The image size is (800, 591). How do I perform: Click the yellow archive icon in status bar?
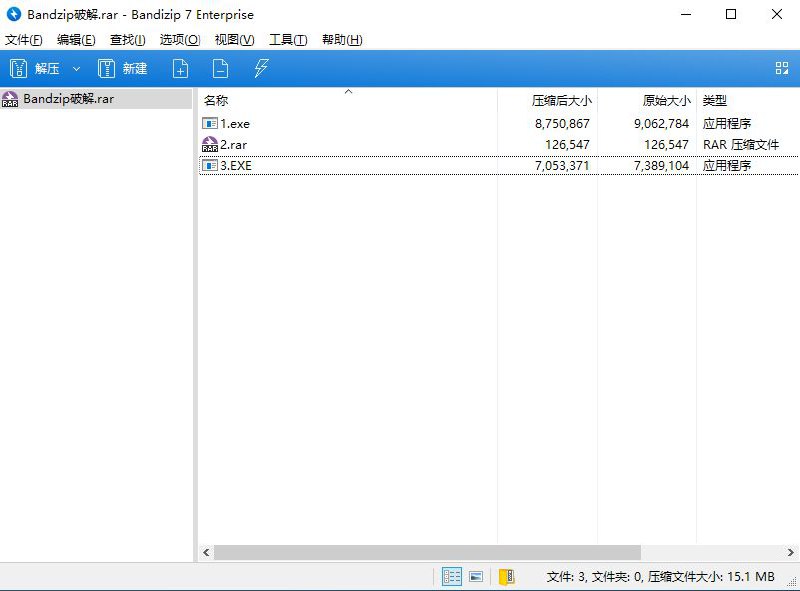click(507, 577)
